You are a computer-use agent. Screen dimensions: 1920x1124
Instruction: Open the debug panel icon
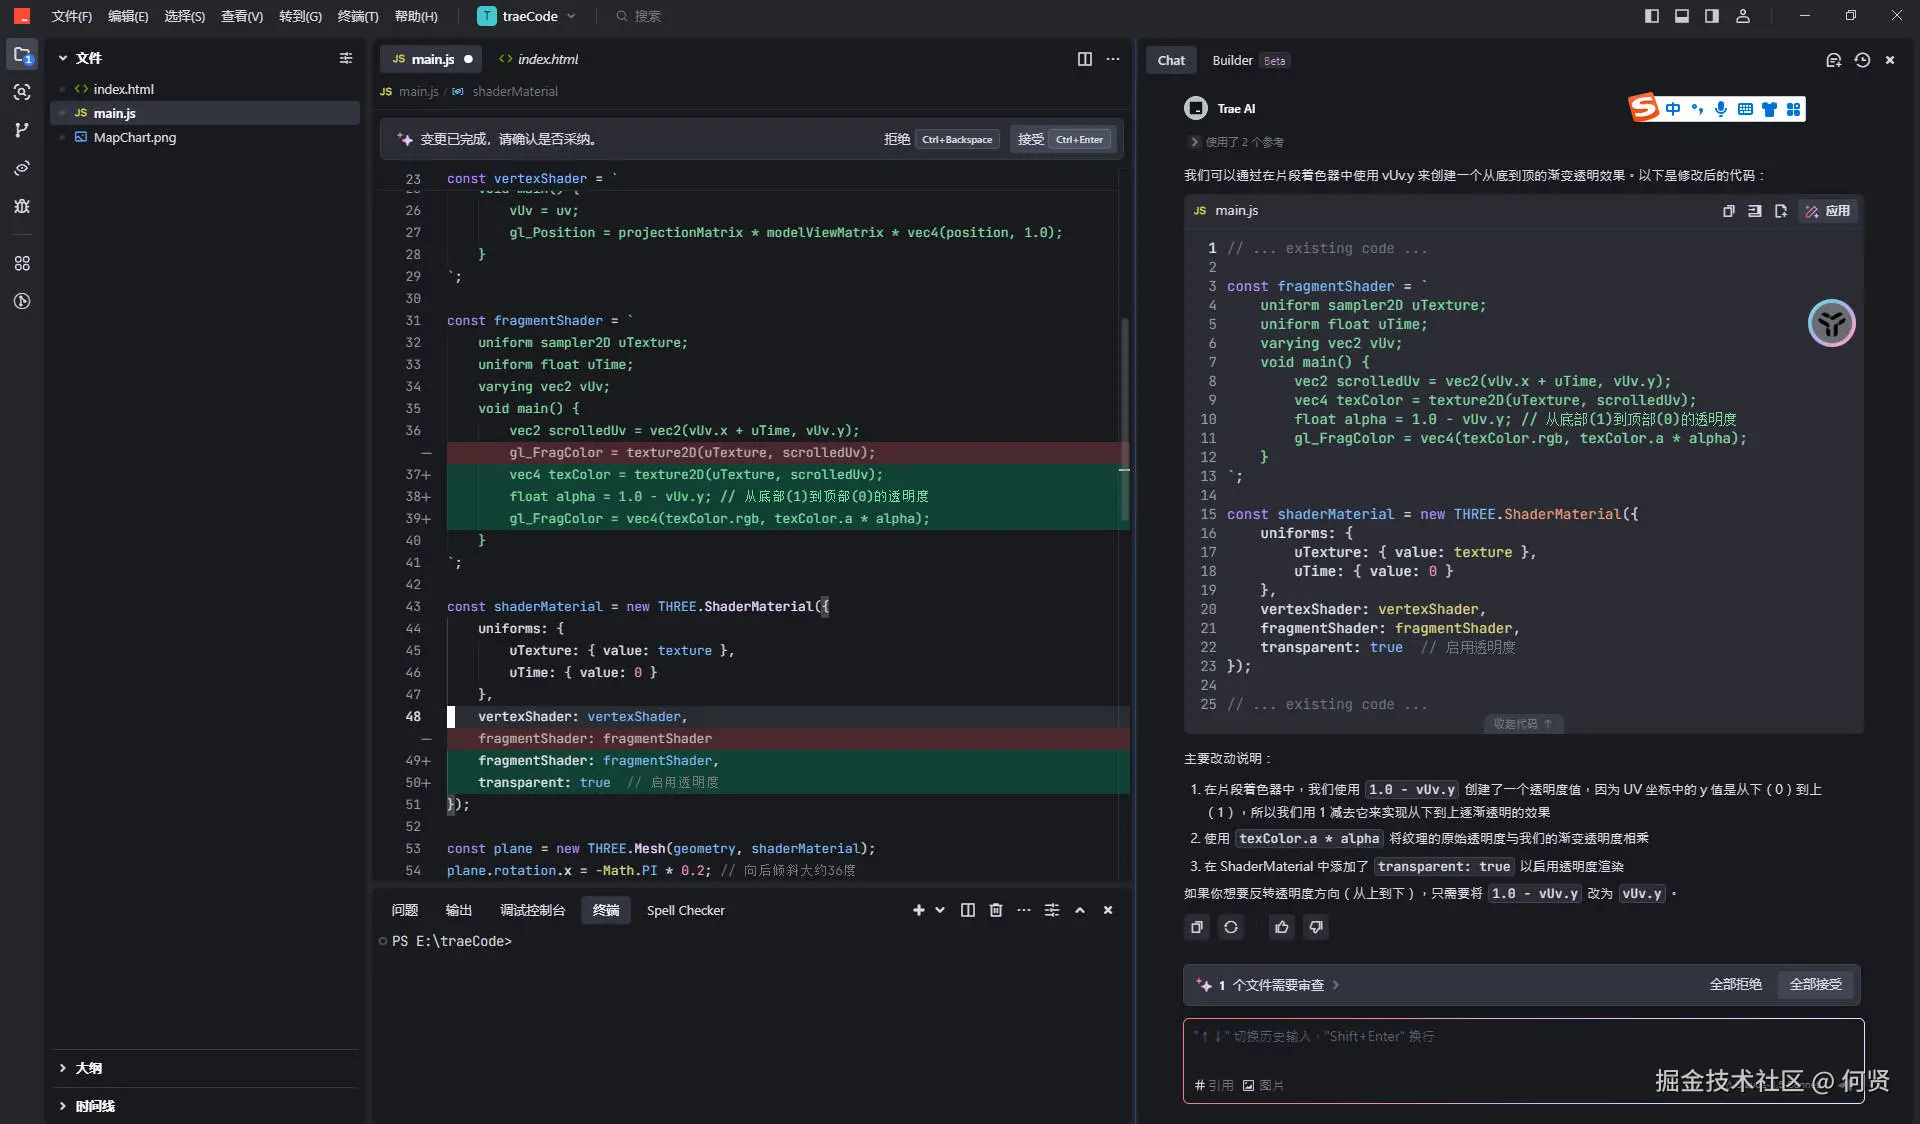tap(22, 206)
